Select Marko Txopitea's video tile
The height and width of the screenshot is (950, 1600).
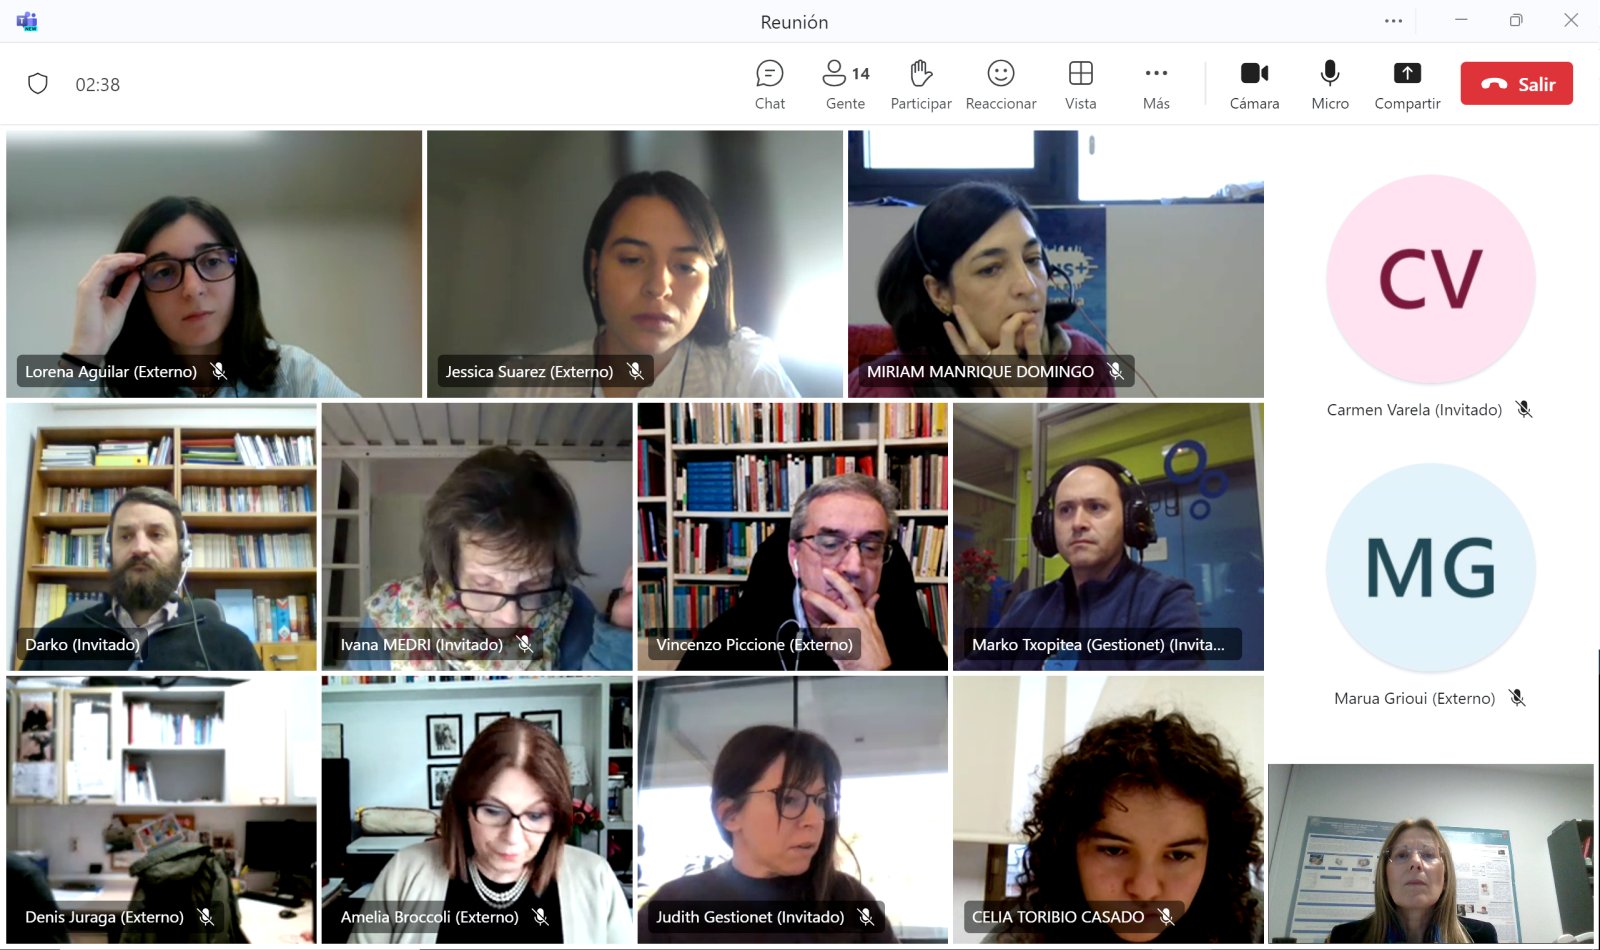[x=1108, y=537]
